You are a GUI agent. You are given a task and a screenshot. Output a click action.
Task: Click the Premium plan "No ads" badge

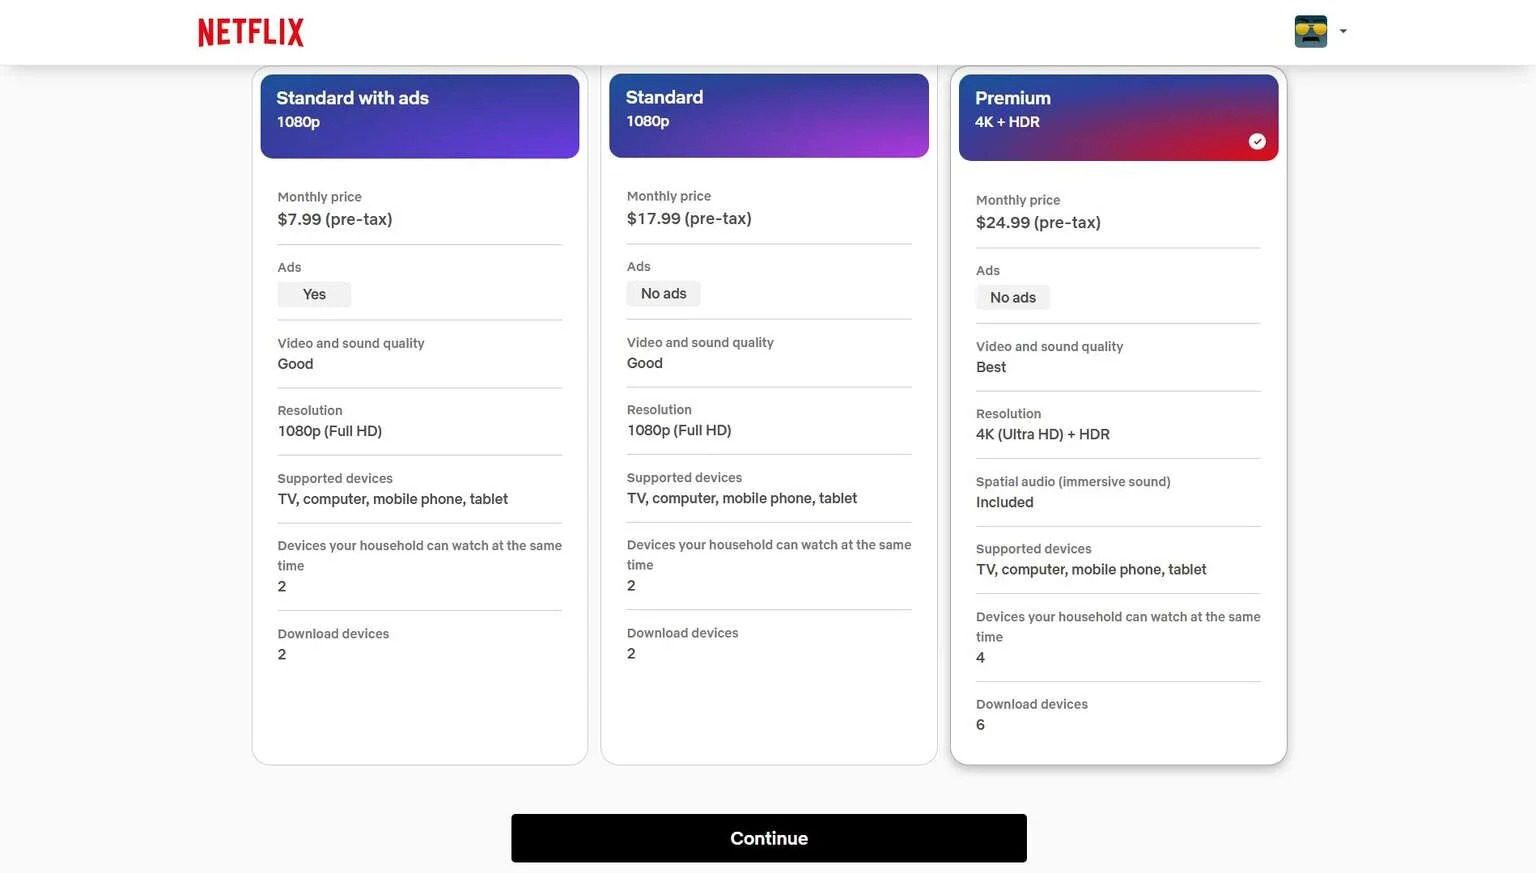(1012, 297)
